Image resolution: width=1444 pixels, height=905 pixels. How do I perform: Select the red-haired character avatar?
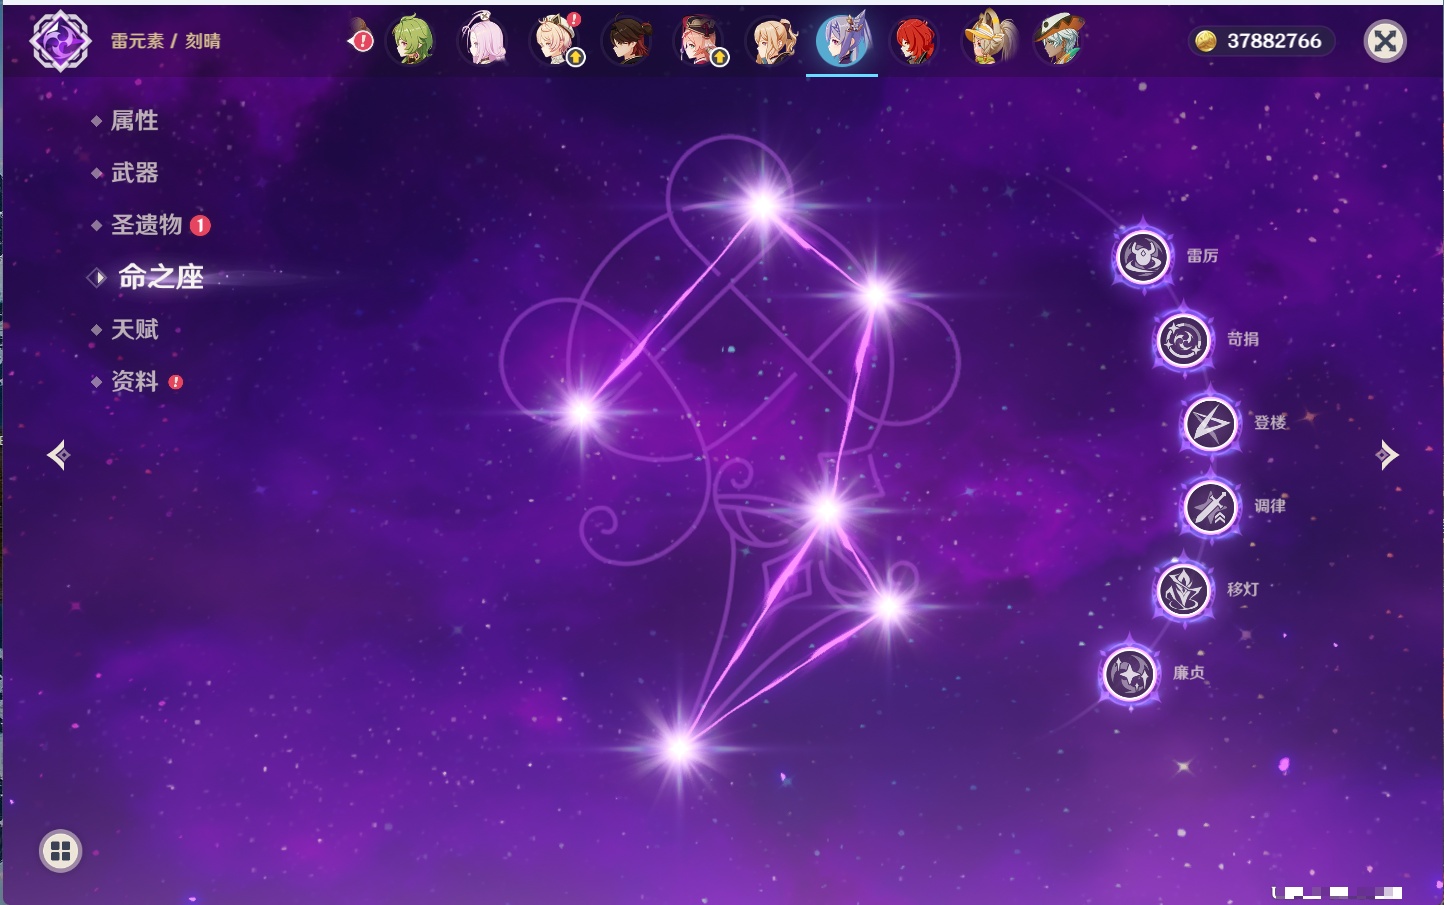914,40
